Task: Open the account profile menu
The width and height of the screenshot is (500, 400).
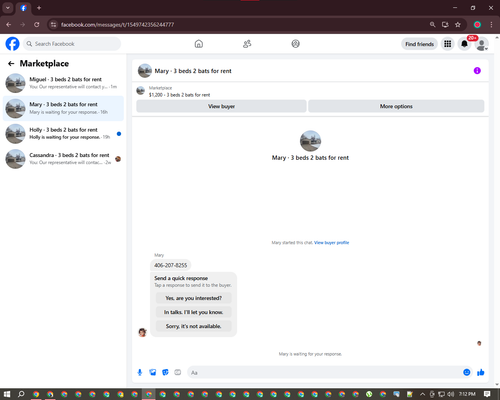Action: (481, 44)
